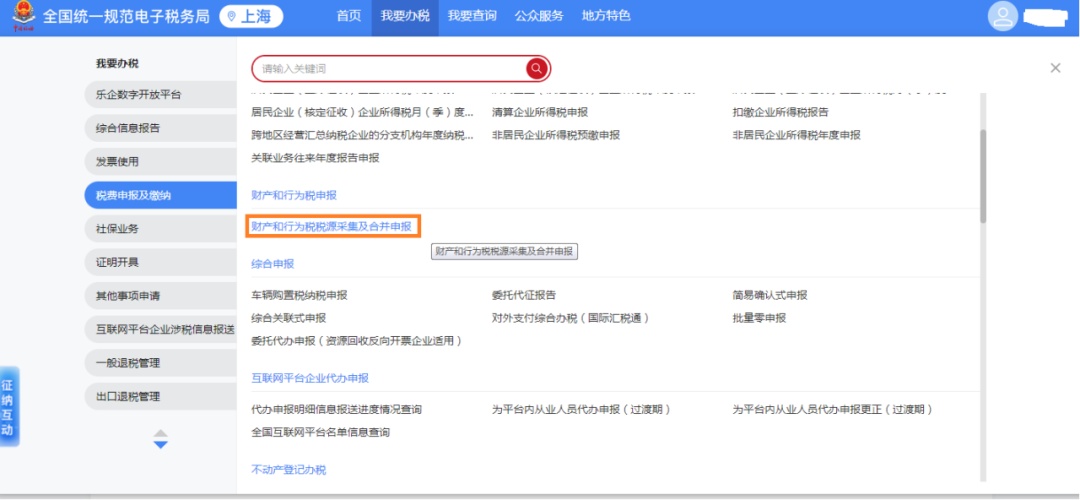Click the user avatar icon
The image size is (1080, 500).
(1002, 17)
